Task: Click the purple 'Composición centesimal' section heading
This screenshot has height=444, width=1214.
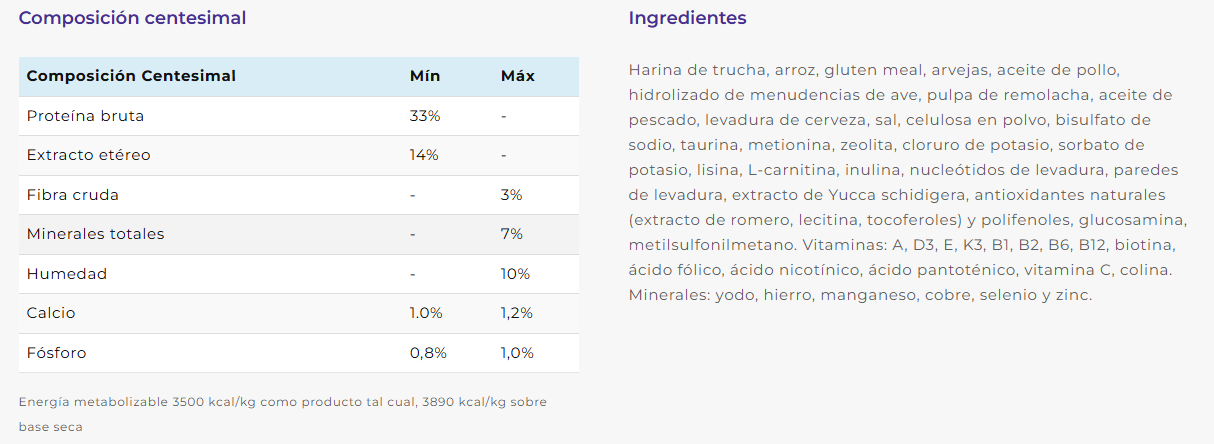Action: pos(132,18)
